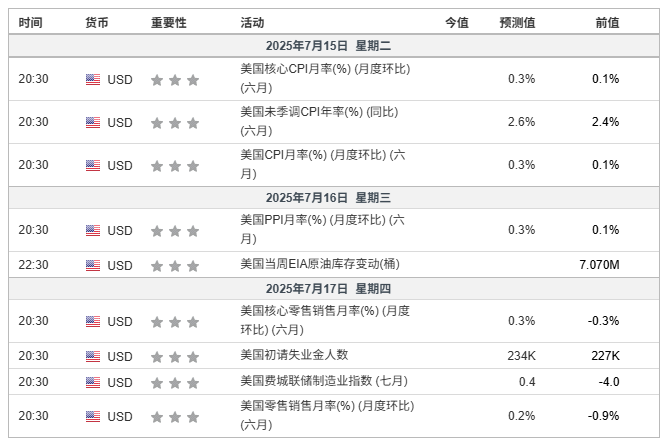Click the 前值 column header
The image size is (666, 443).
(607, 22)
